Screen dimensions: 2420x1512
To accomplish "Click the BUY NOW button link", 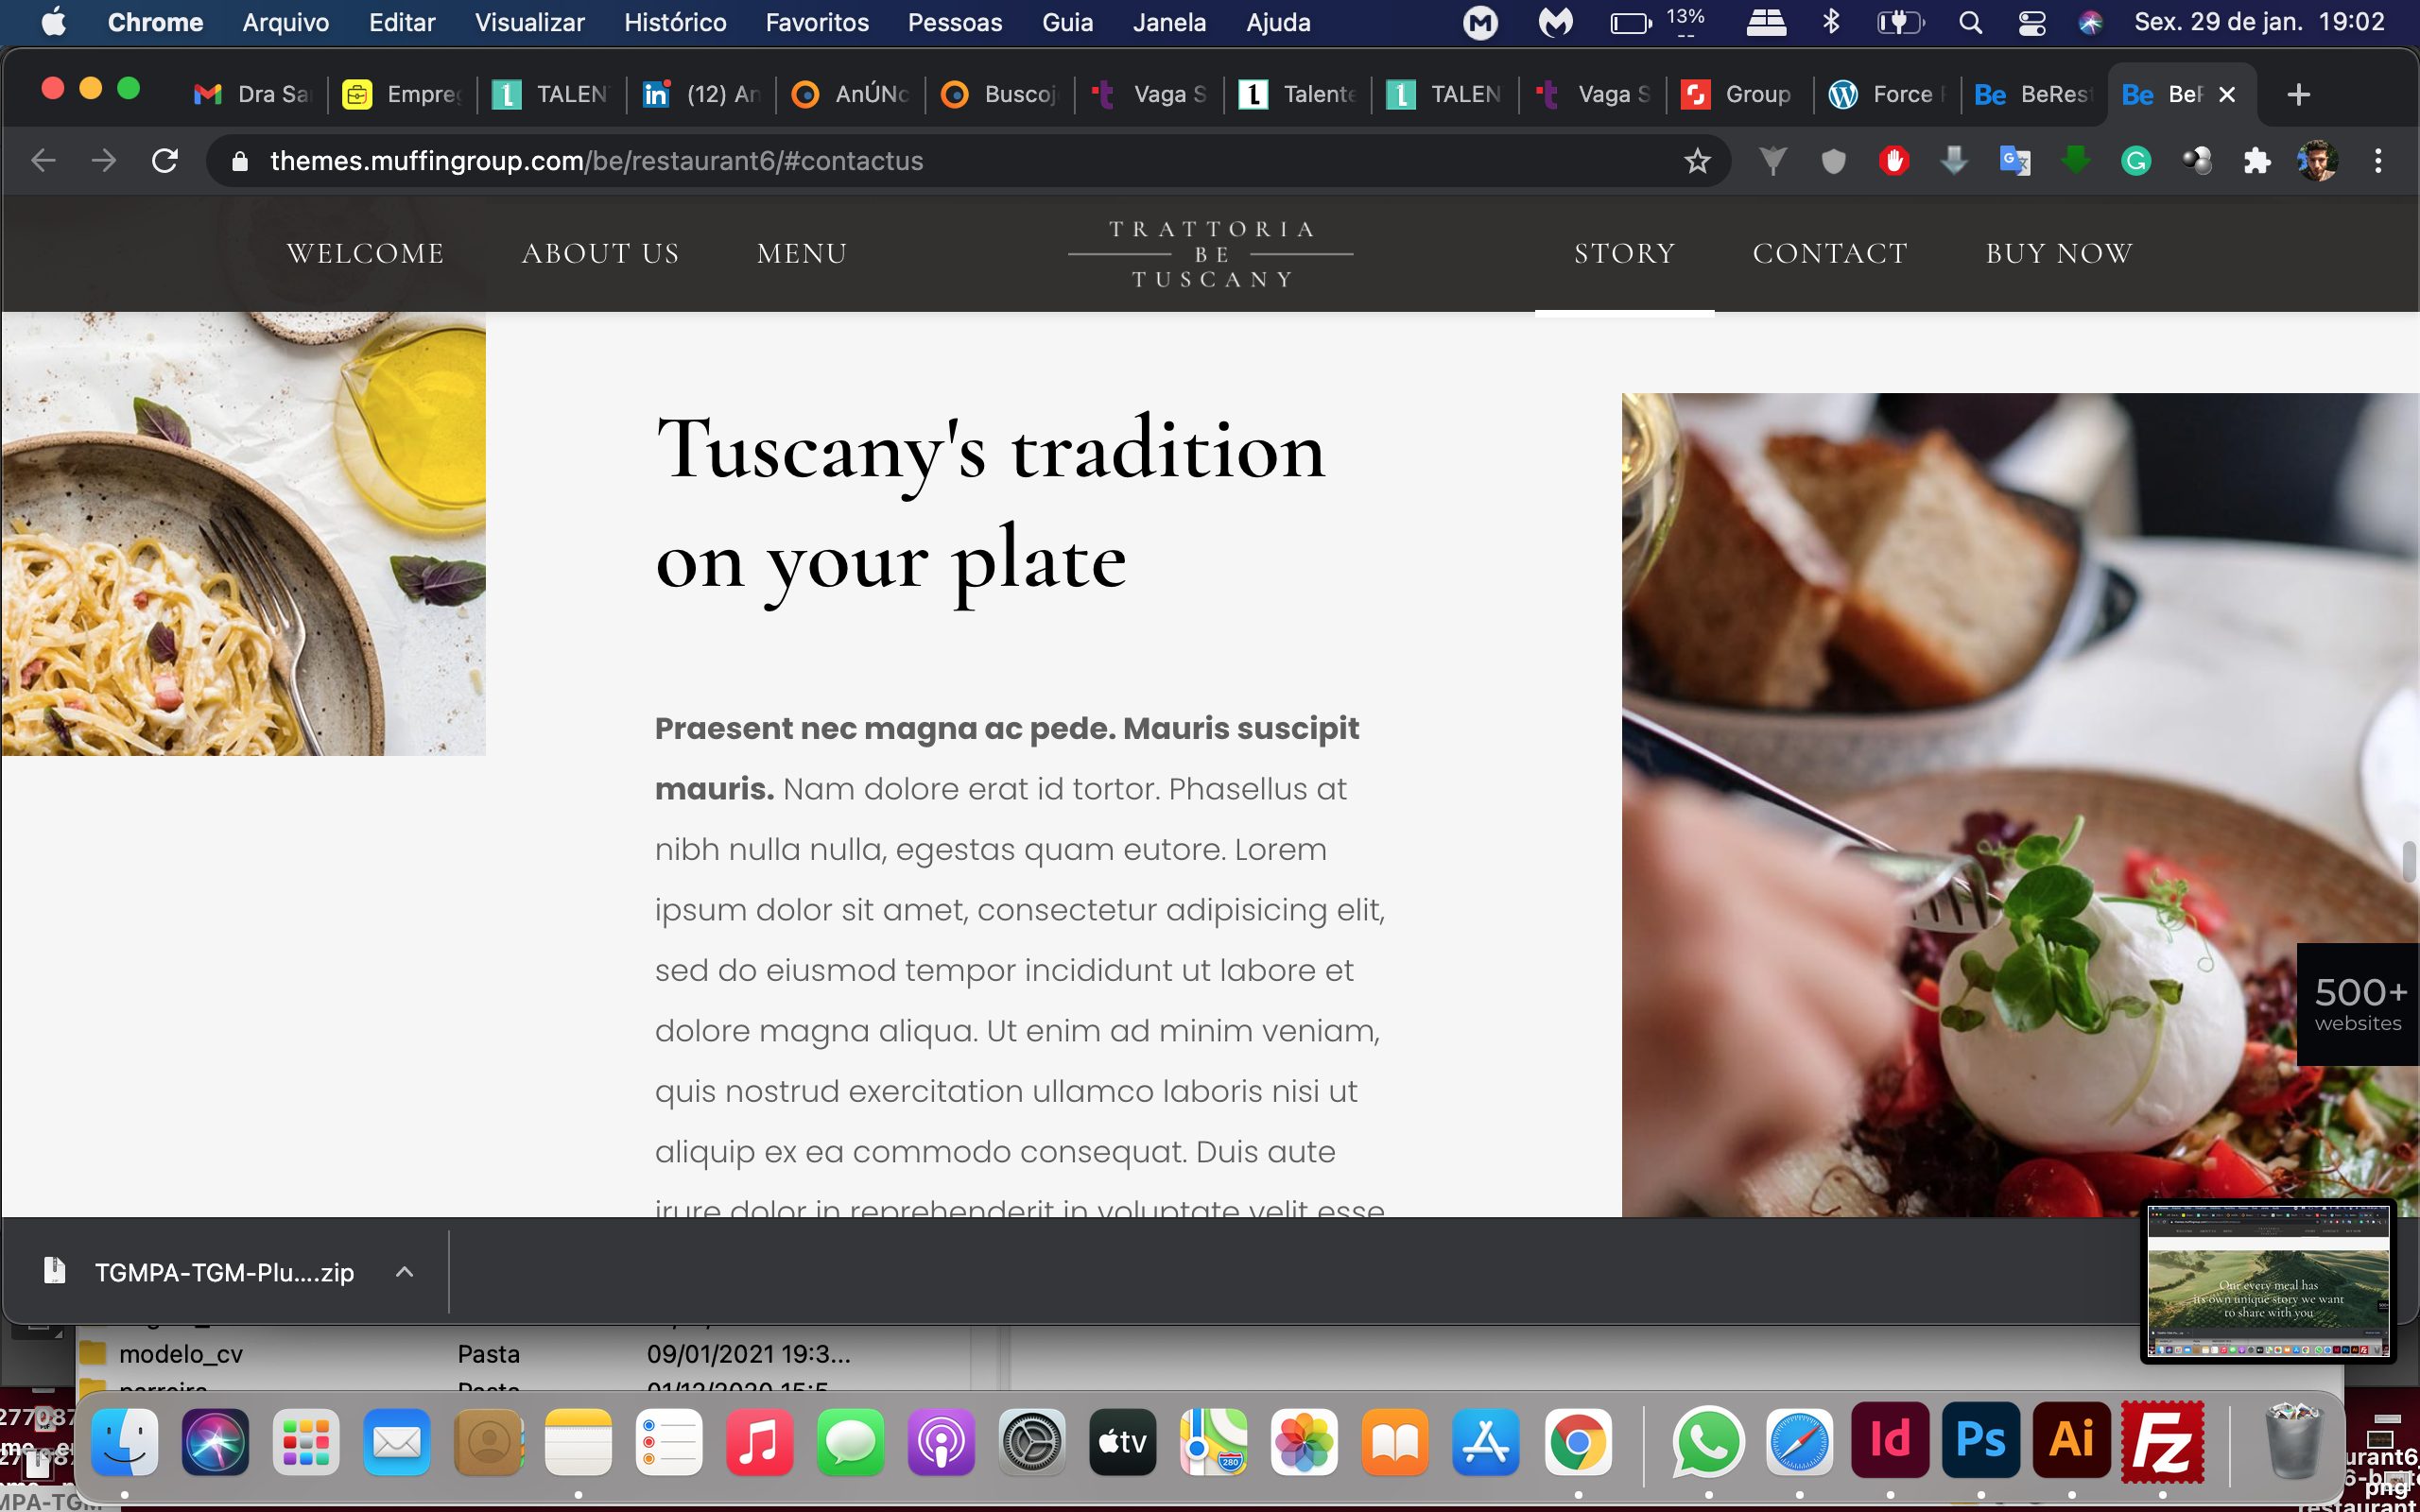I will click(x=2059, y=252).
